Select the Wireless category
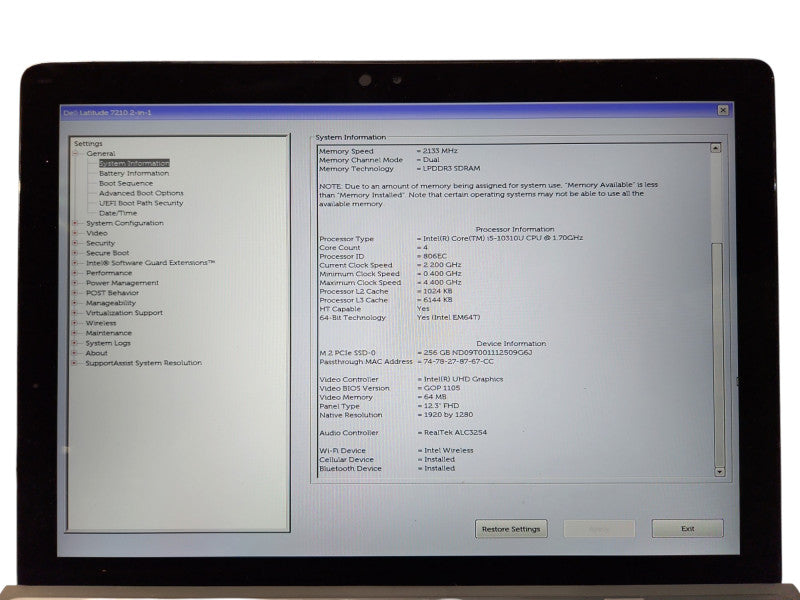Image resolution: width=800 pixels, height=600 pixels. [x=101, y=323]
